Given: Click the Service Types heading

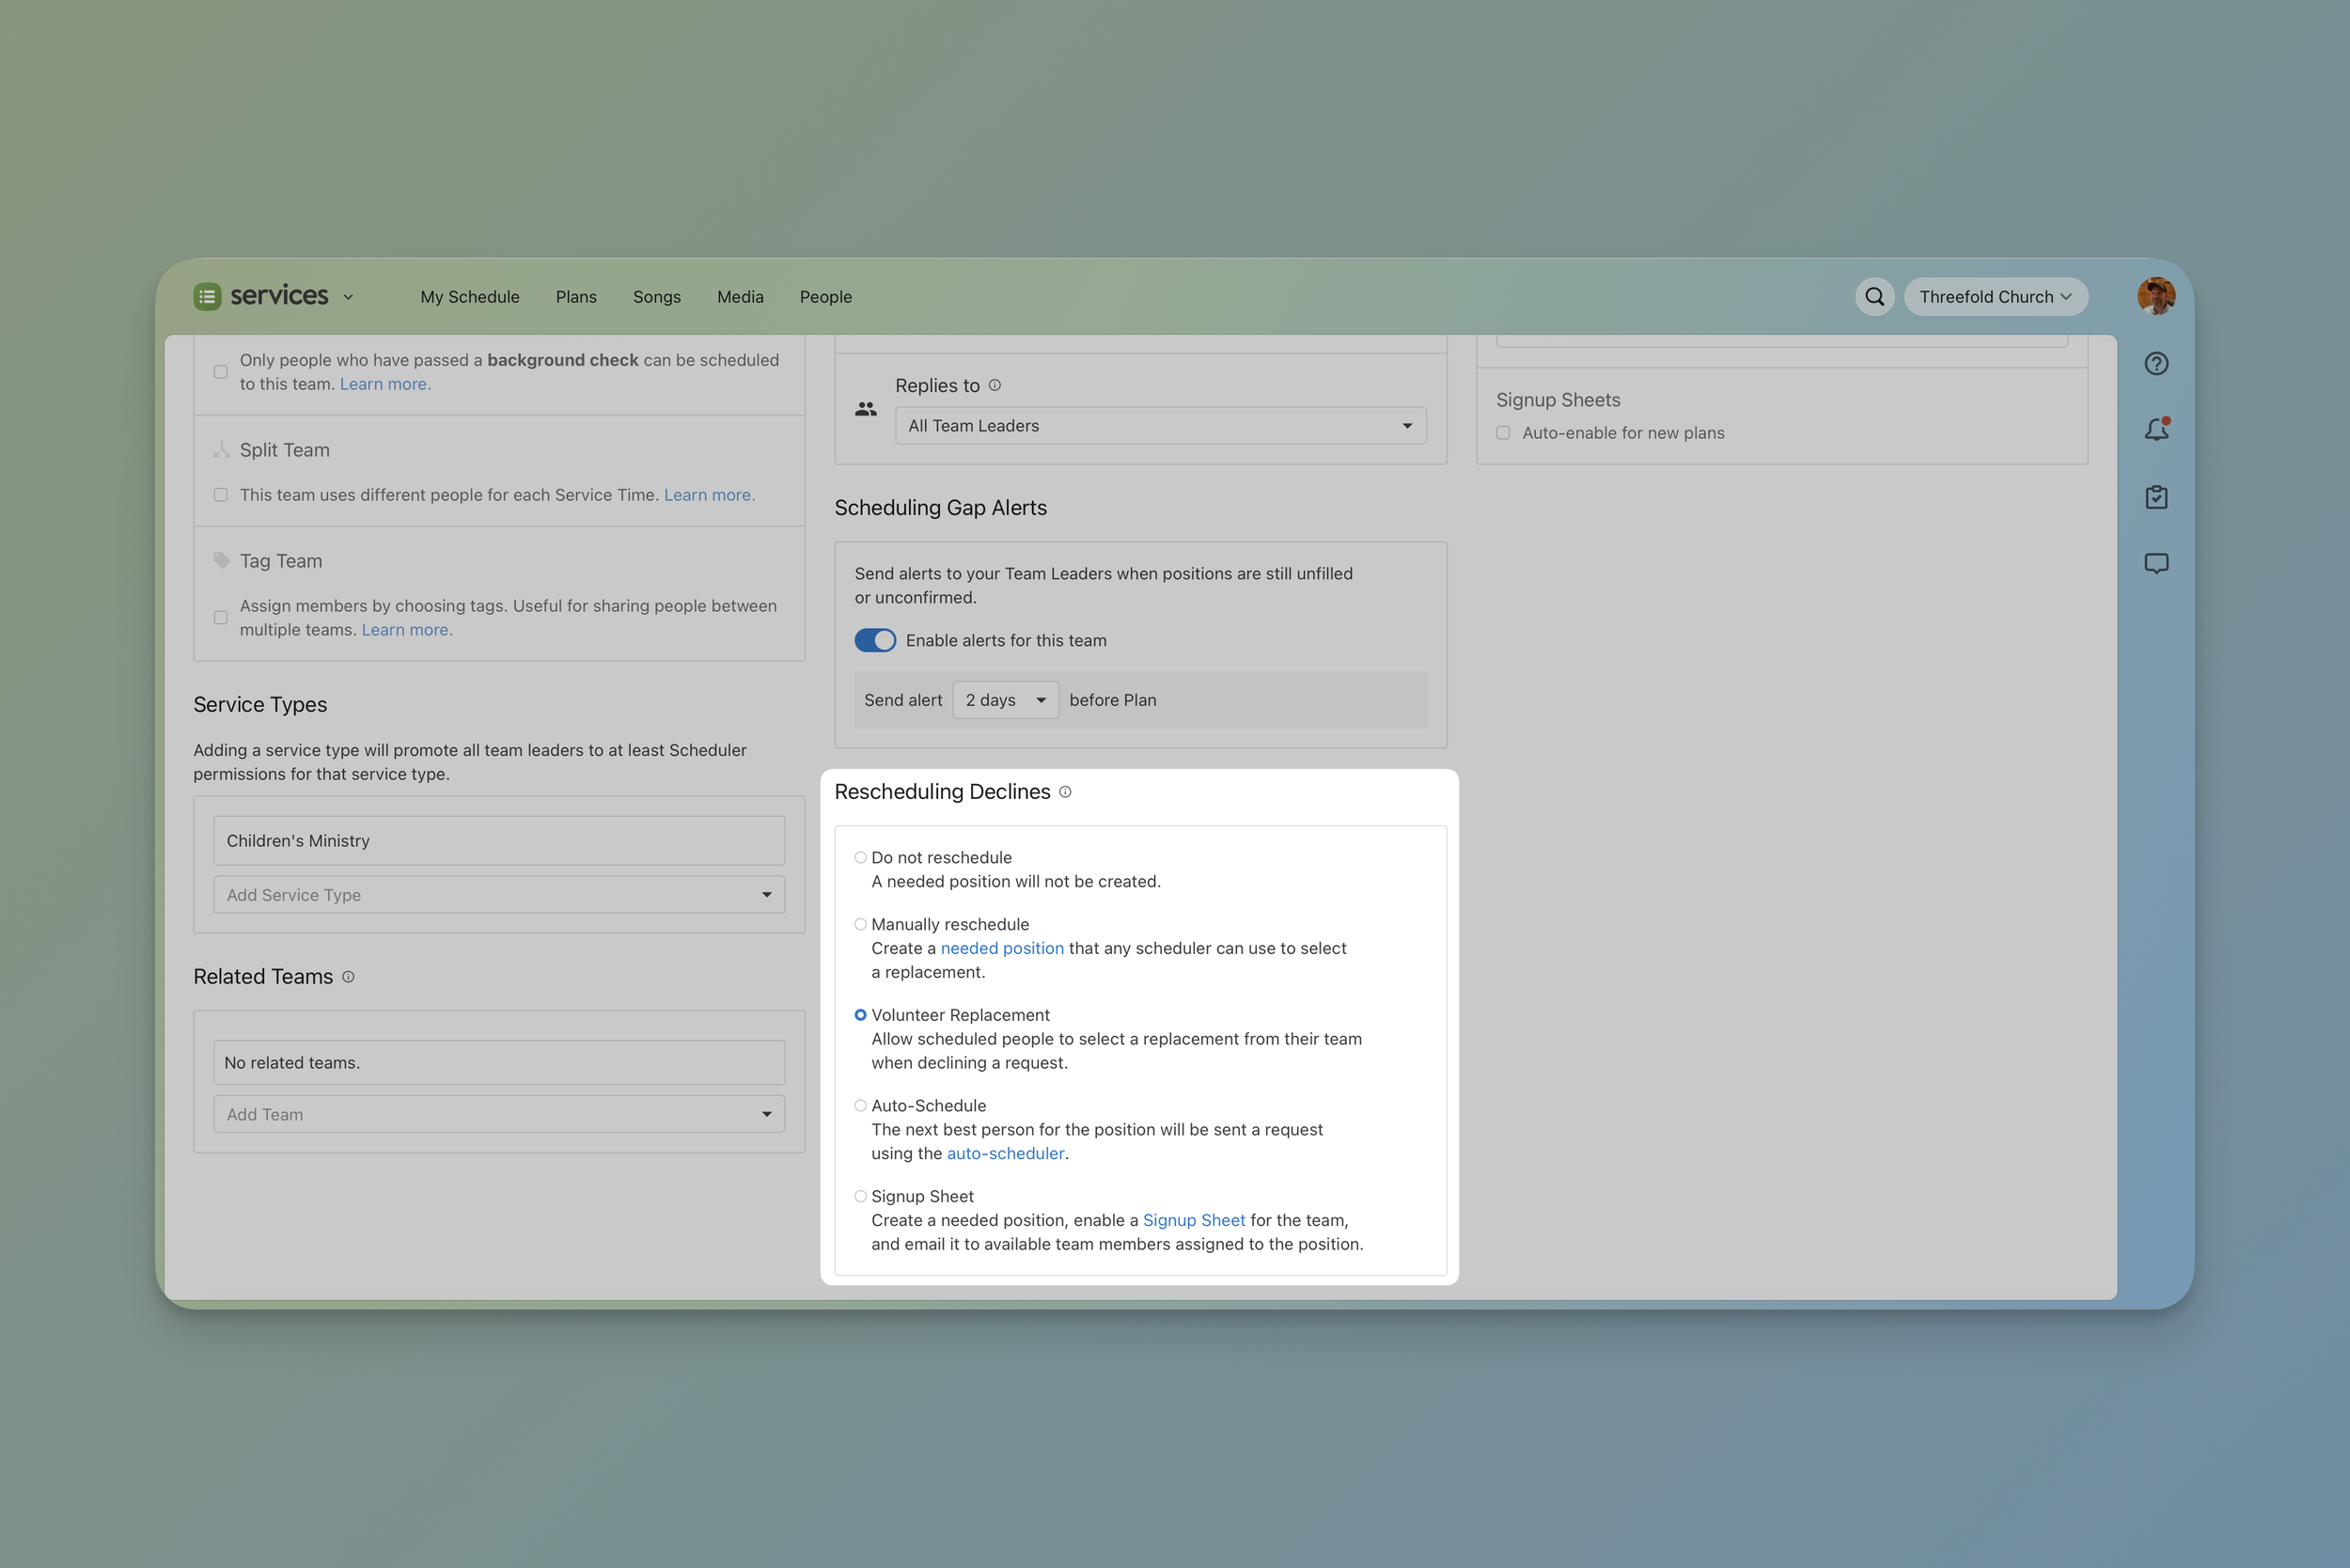Looking at the screenshot, I should pos(260,705).
